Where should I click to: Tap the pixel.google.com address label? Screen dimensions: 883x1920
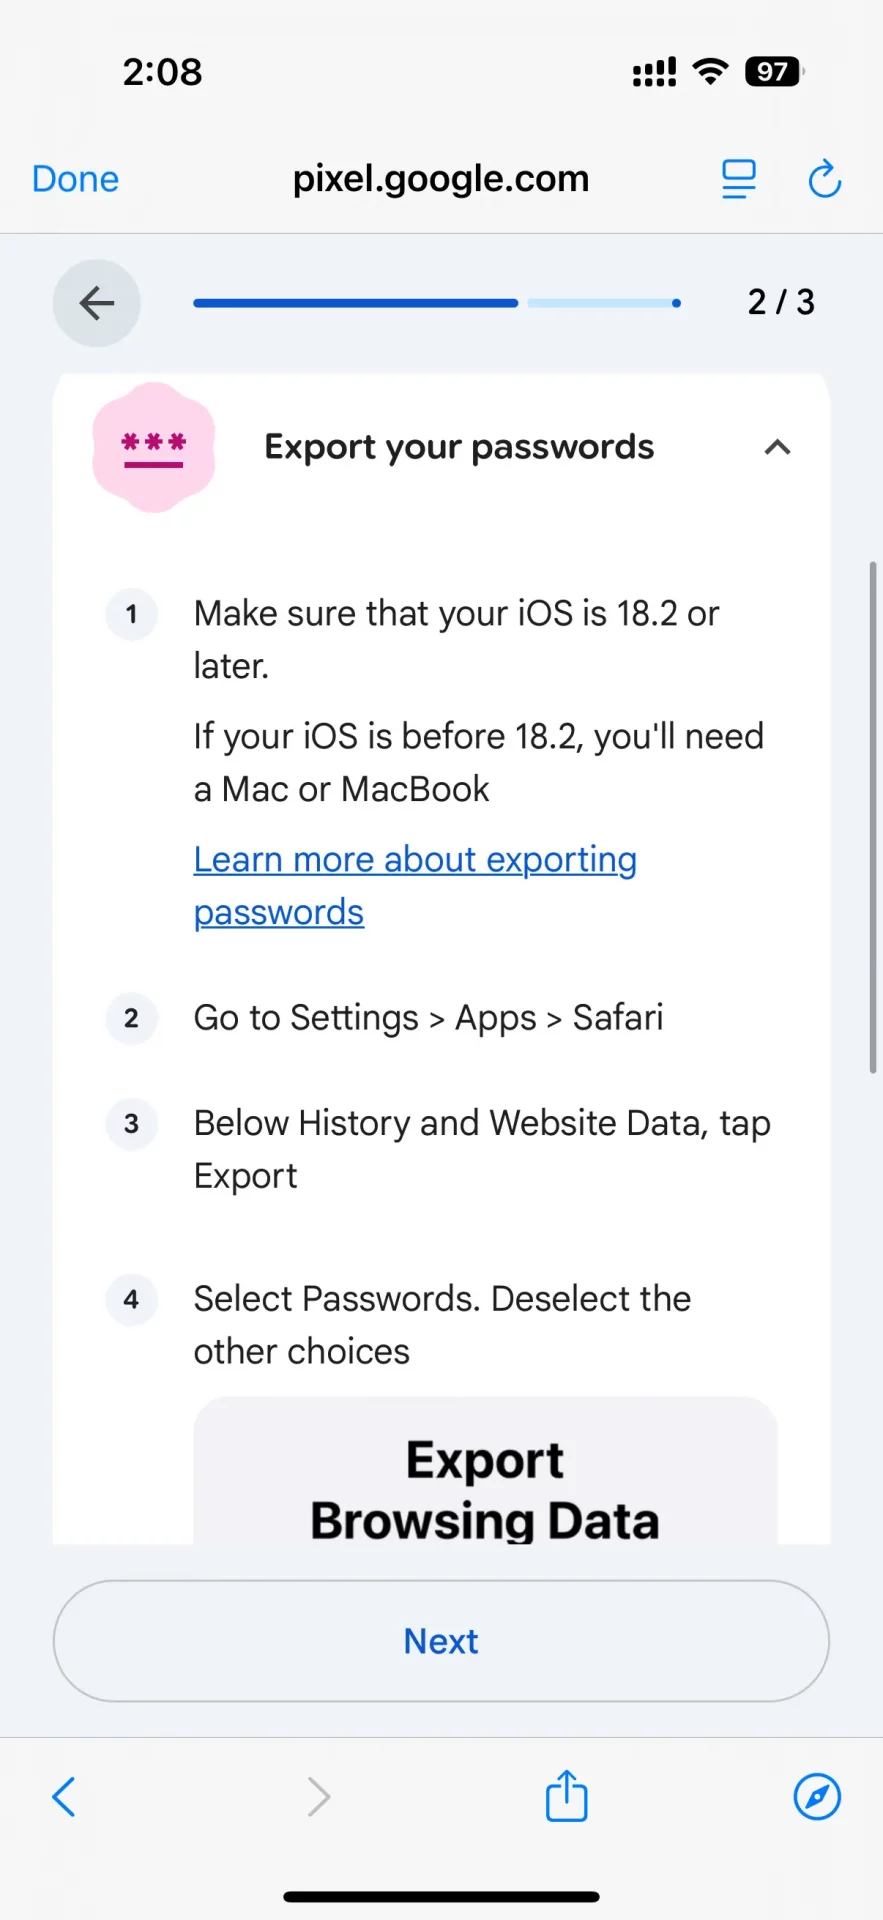click(x=440, y=178)
